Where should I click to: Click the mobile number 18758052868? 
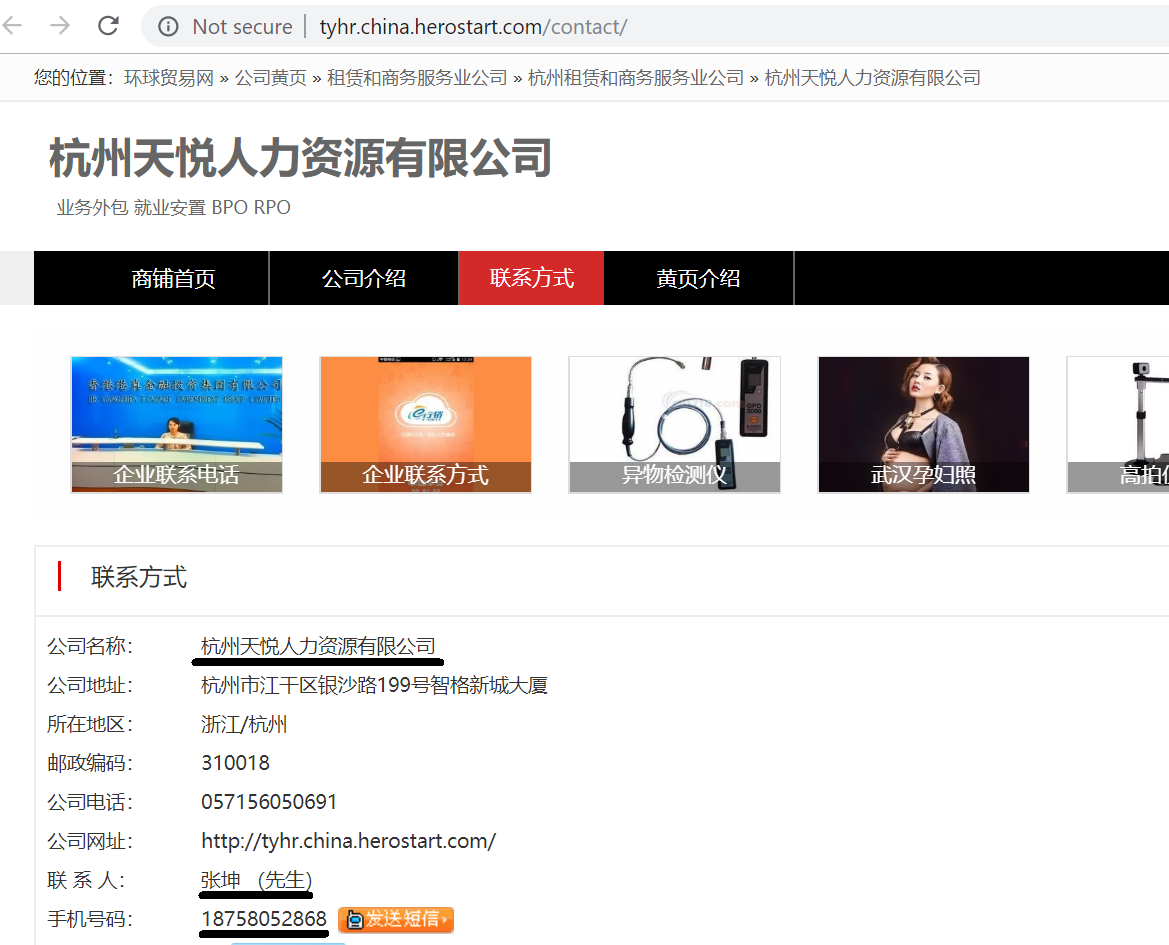pyautogui.click(x=264, y=919)
